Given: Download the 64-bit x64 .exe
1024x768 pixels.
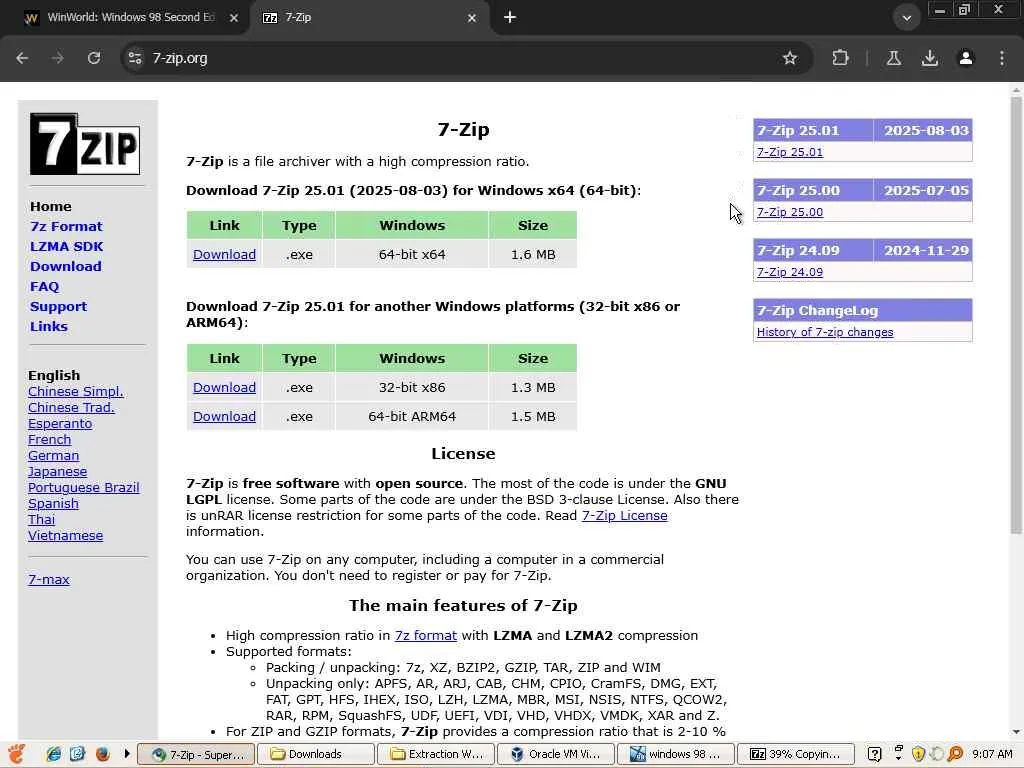Looking at the screenshot, I should tap(224, 255).
